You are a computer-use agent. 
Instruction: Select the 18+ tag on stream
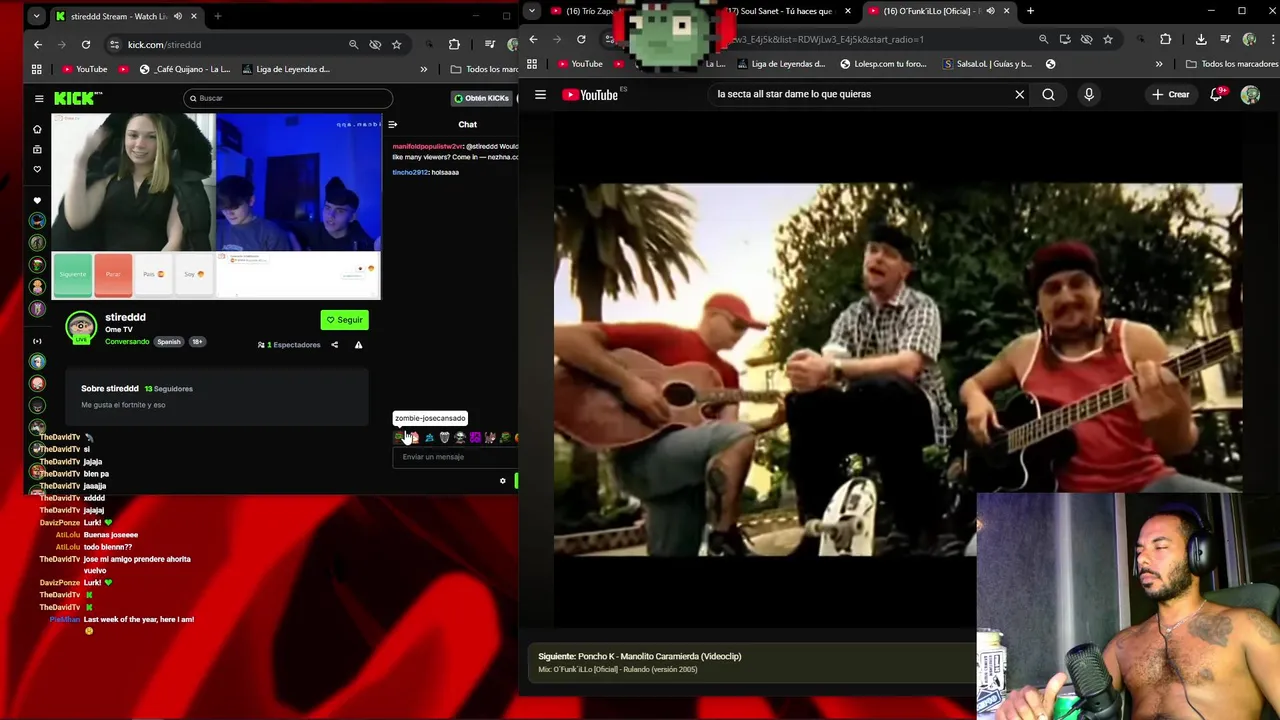[197, 342]
